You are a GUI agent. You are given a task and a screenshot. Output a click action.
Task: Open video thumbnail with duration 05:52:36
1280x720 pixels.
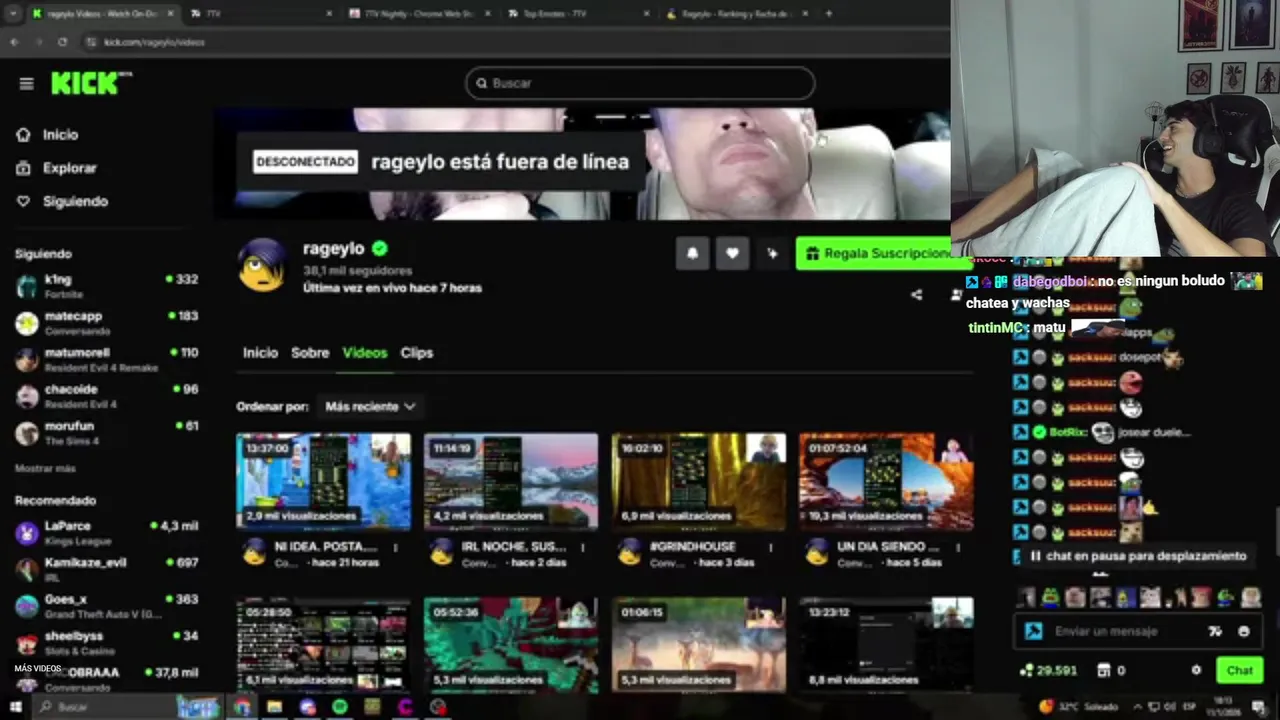click(511, 645)
